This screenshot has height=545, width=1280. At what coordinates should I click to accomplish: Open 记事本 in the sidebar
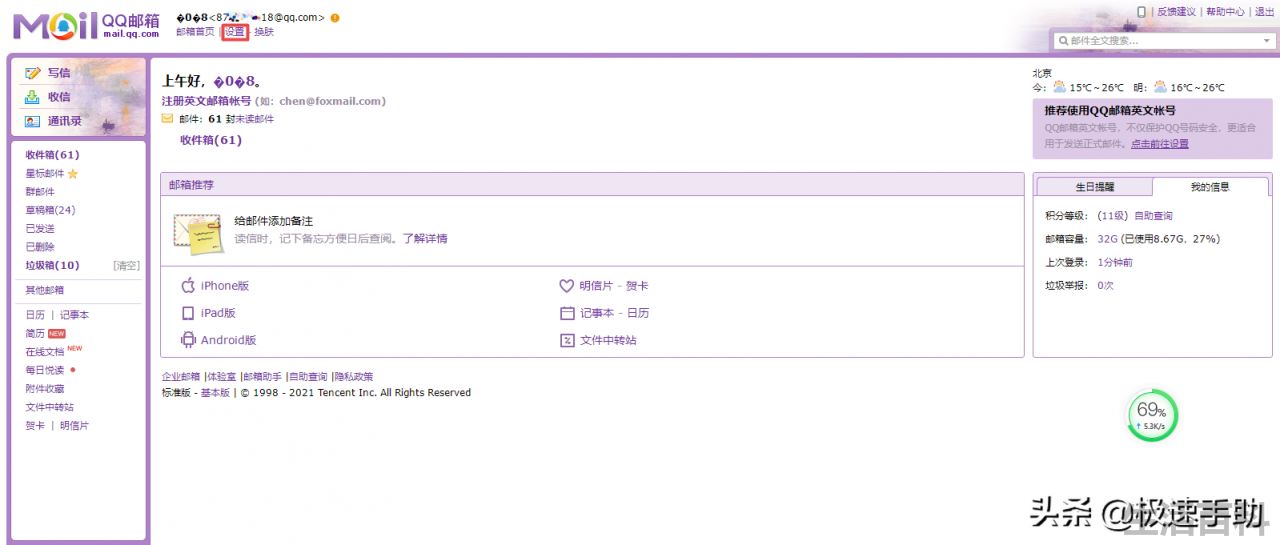pos(74,315)
